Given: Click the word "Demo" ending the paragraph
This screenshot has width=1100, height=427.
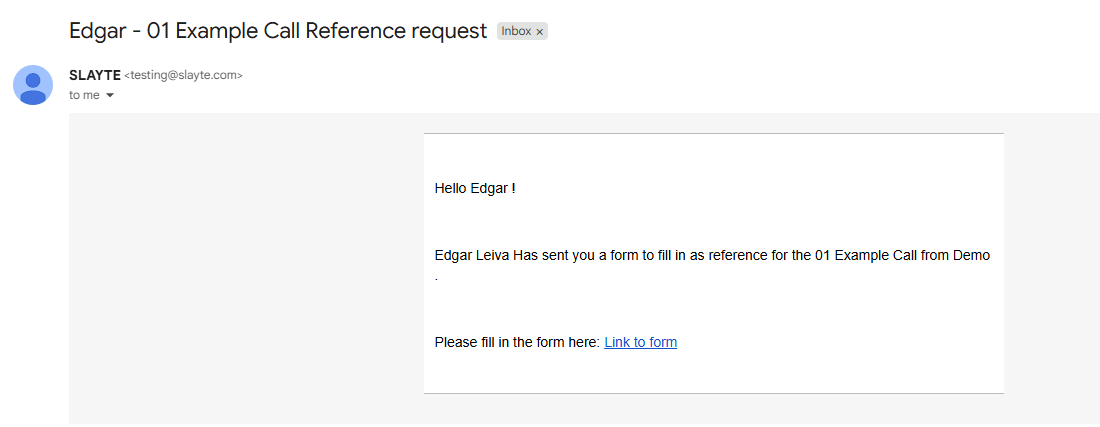Looking at the screenshot, I should (972, 255).
